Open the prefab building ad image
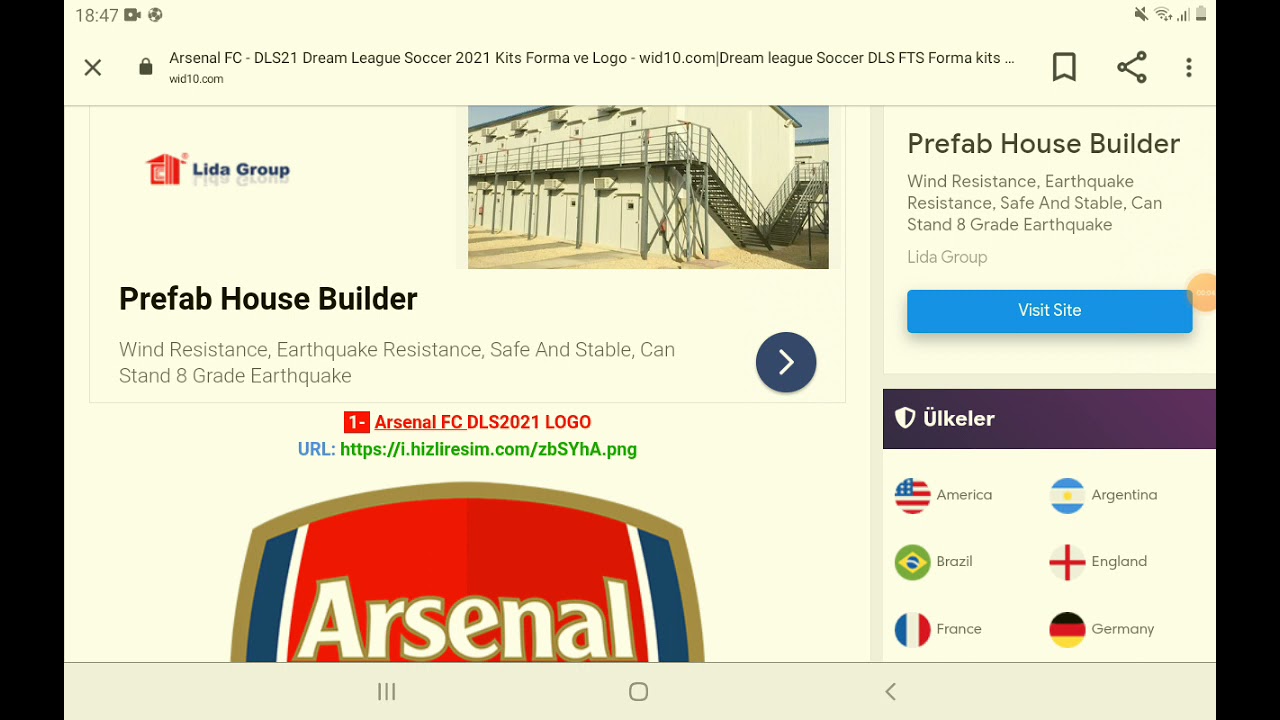The image size is (1280, 720). pyautogui.click(x=648, y=187)
